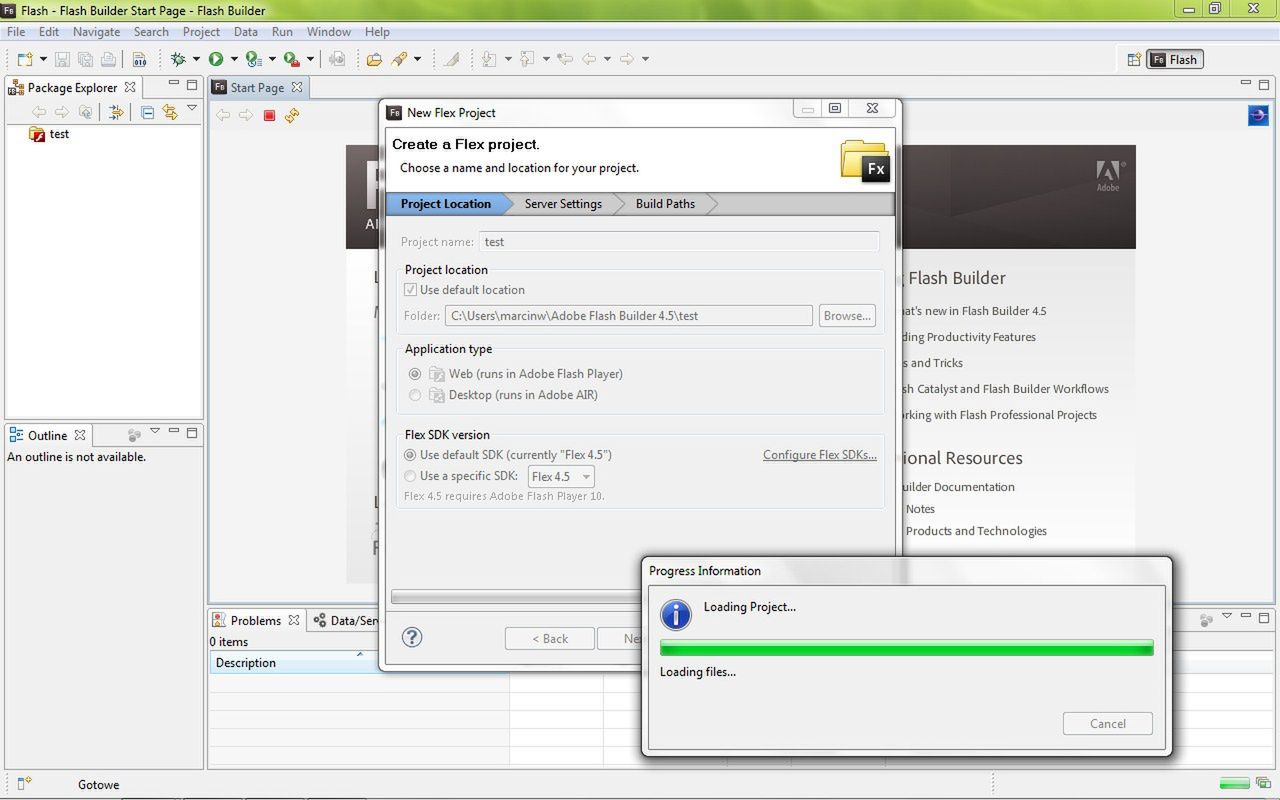The width and height of the screenshot is (1280, 800).
Task: Click the Save icon in main toolbar
Action: [x=62, y=59]
